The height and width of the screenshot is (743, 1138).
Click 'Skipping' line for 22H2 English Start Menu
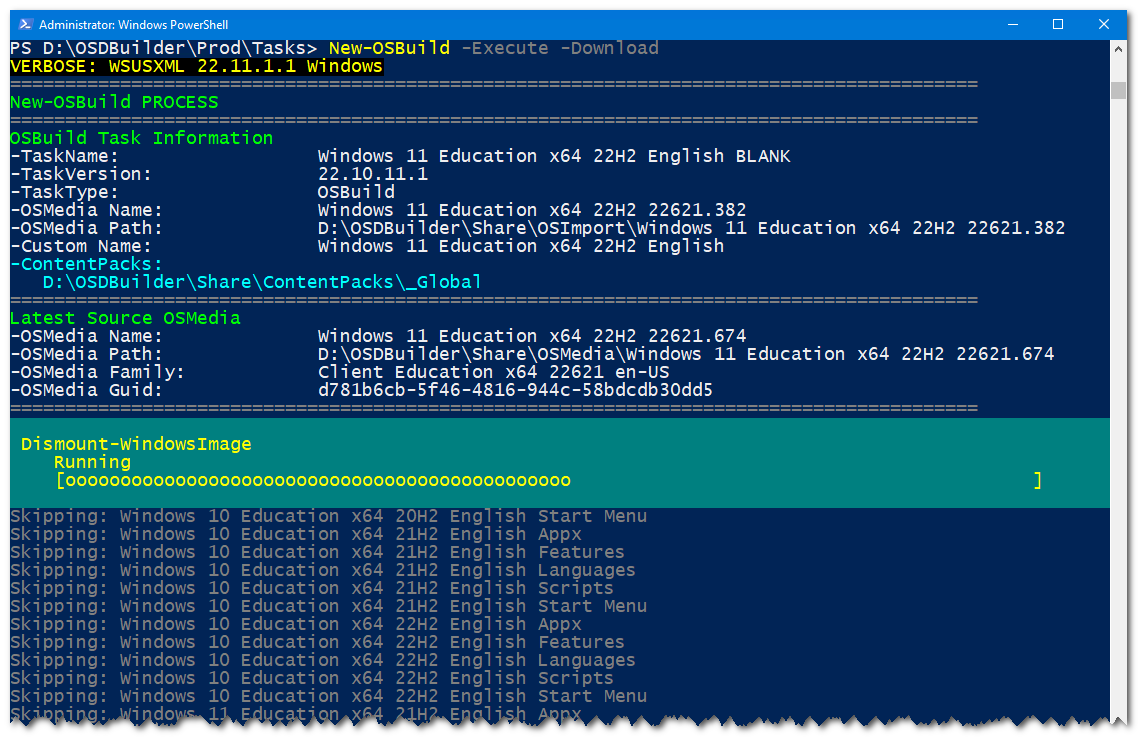point(328,697)
